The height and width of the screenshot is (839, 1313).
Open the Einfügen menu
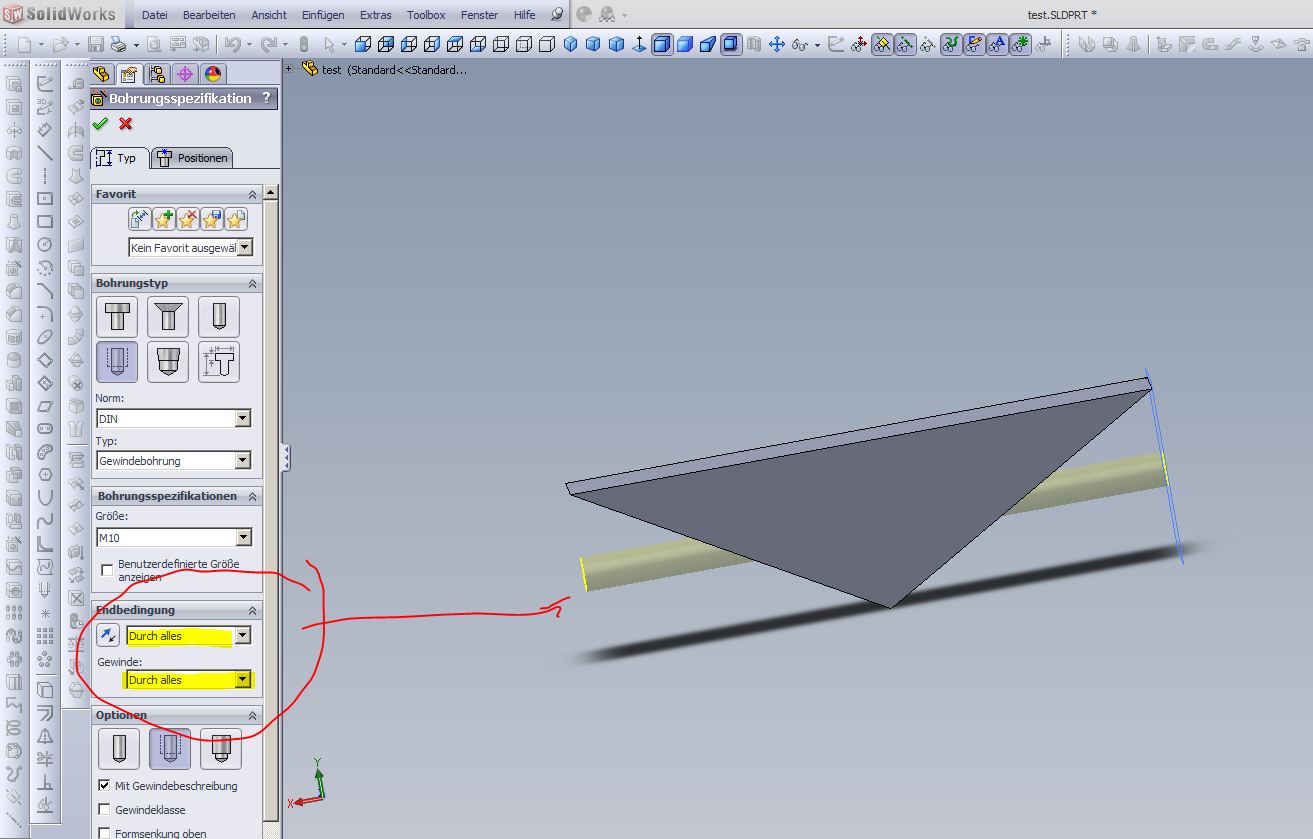pyautogui.click(x=322, y=15)
